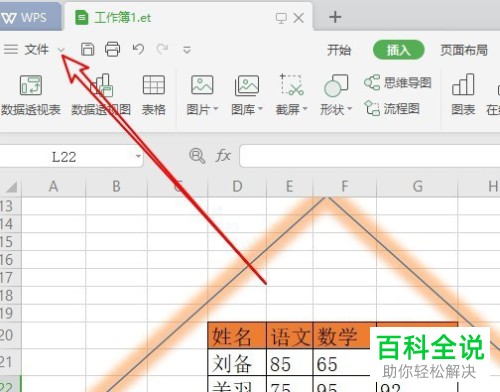Insert a 数据透视表 pivot table

coord(31,95)
